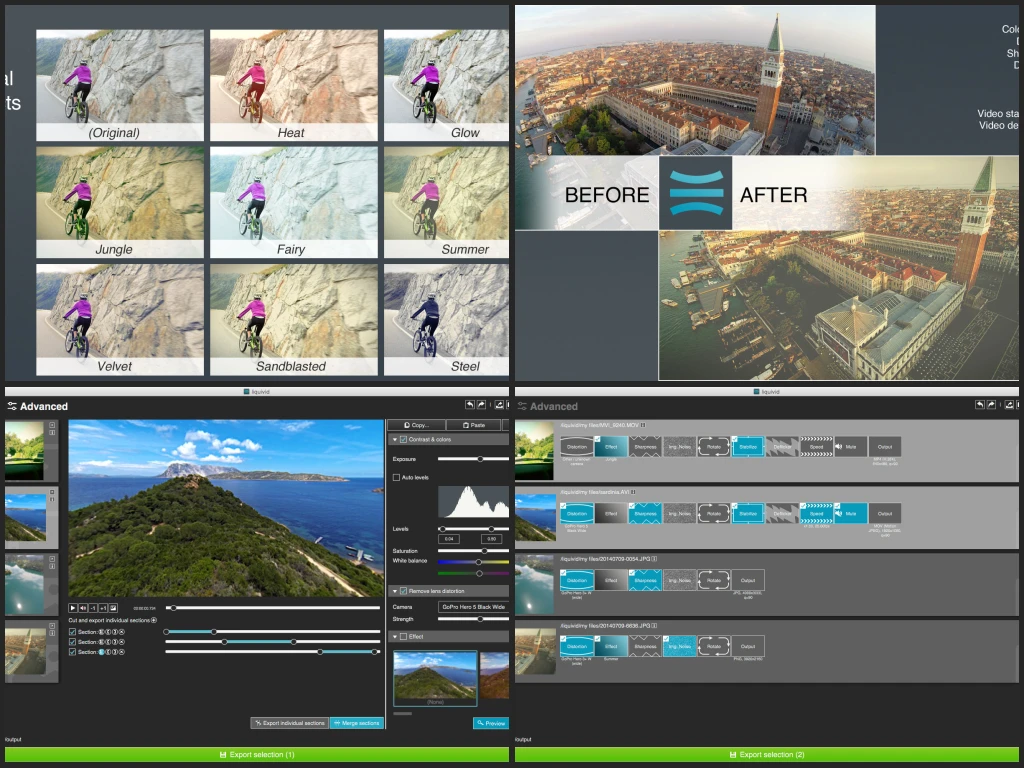The image size is (1024, 768).
Task: Enable the Auto levels checkbox
Action: [397, 478]
